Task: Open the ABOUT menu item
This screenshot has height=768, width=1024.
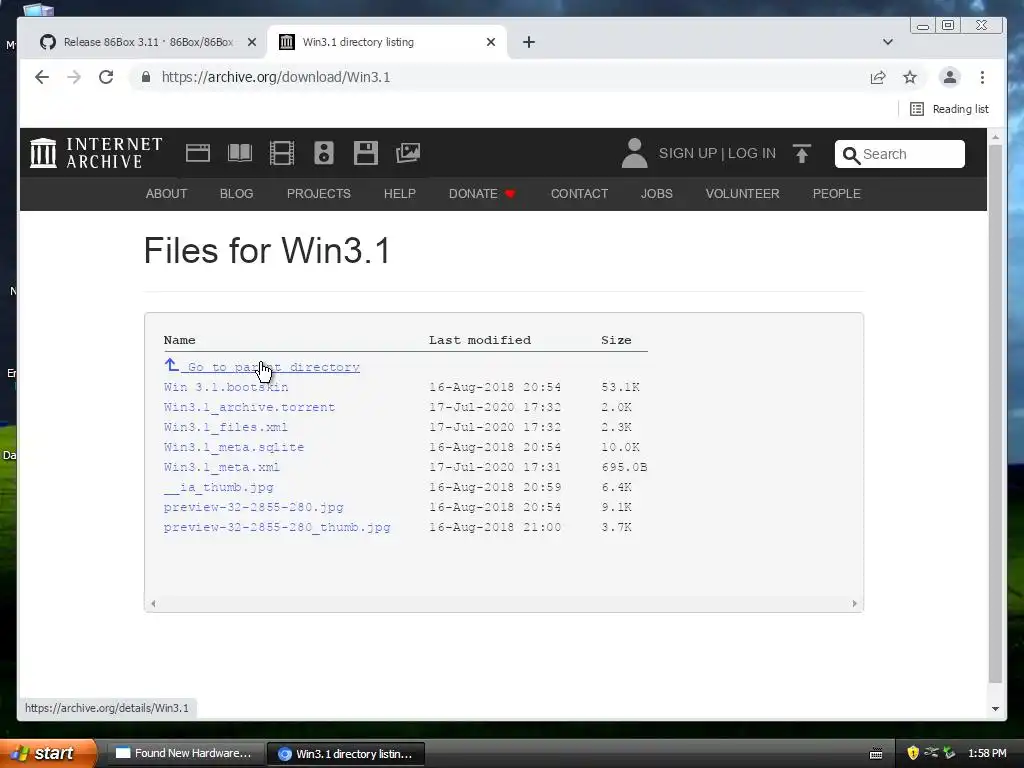Action: point(167,194)
